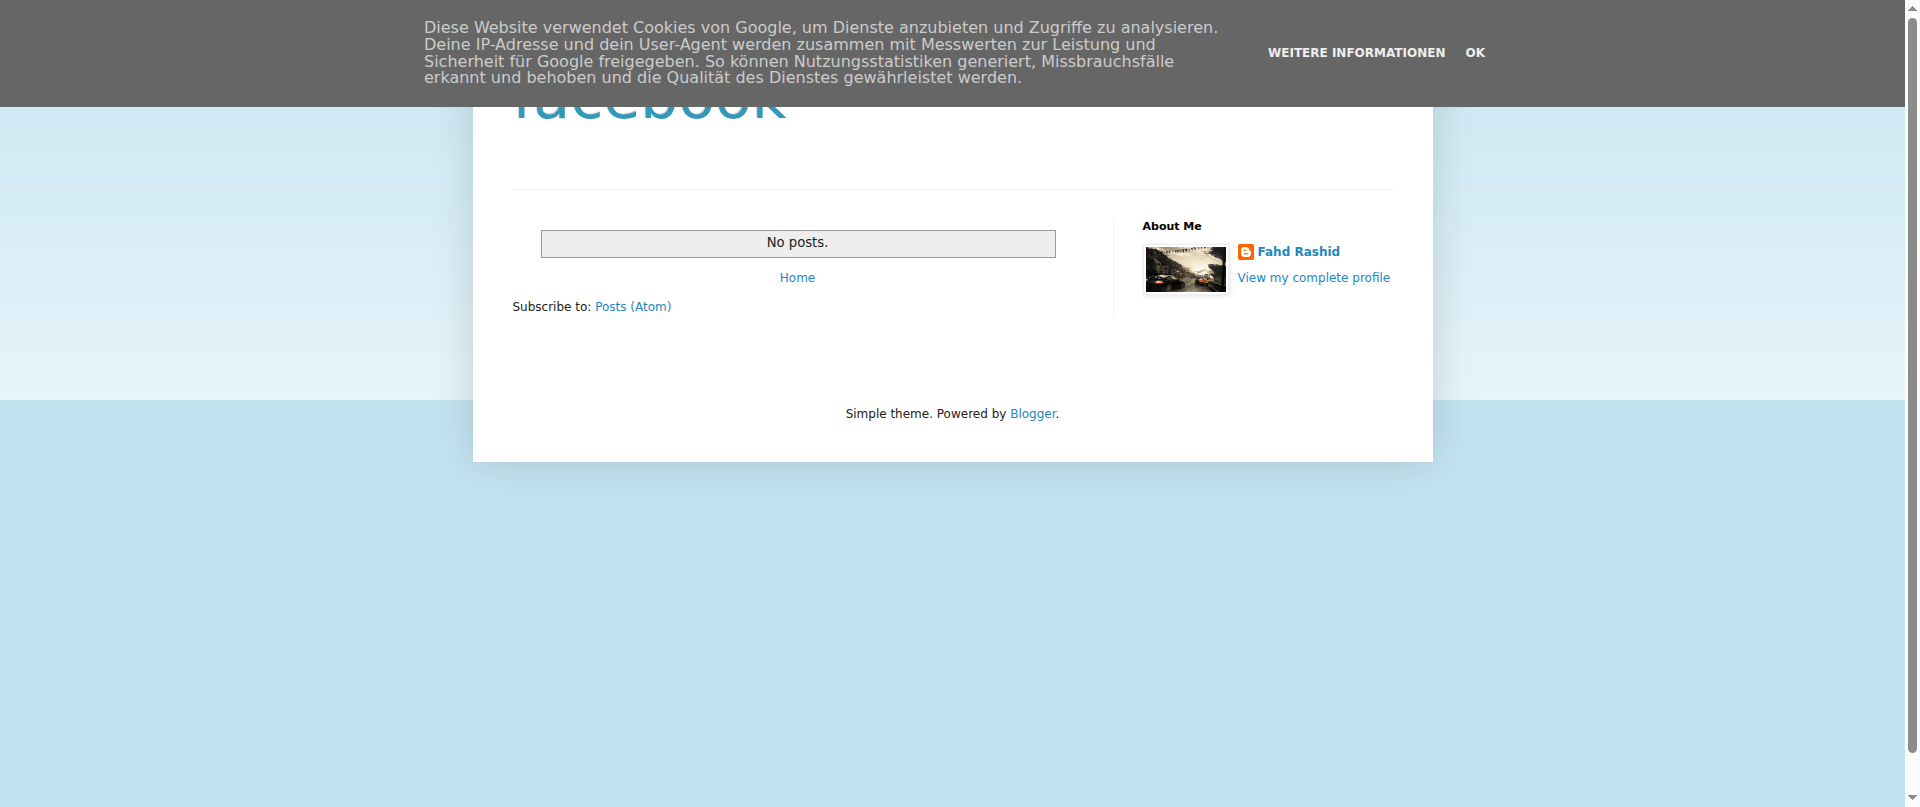
Task: Click the Home link below No posts
Action: coord(797,278)
